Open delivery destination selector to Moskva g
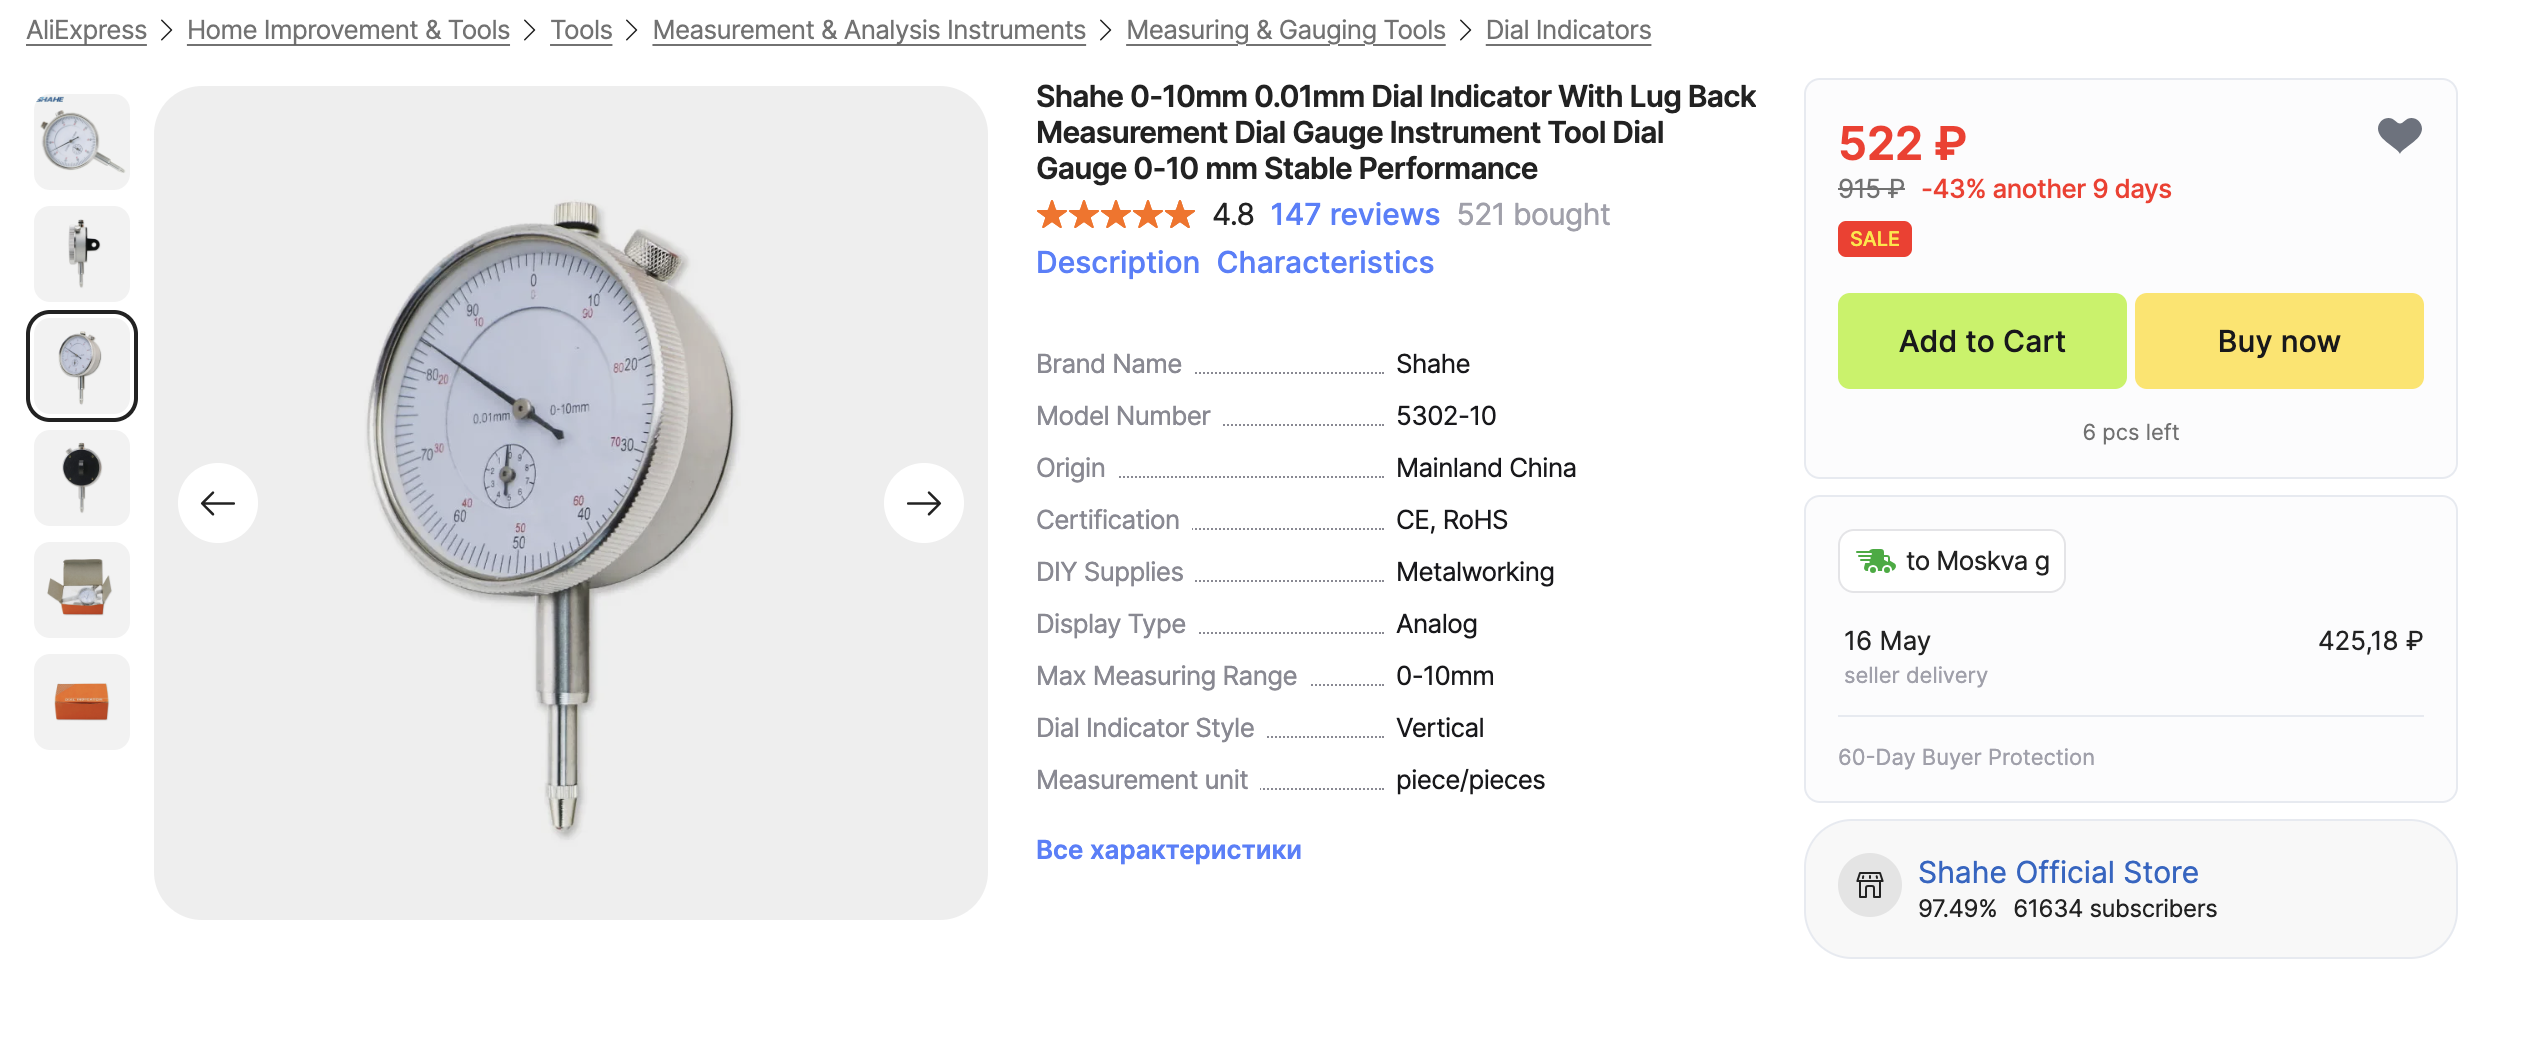 tap(1951, 561)
